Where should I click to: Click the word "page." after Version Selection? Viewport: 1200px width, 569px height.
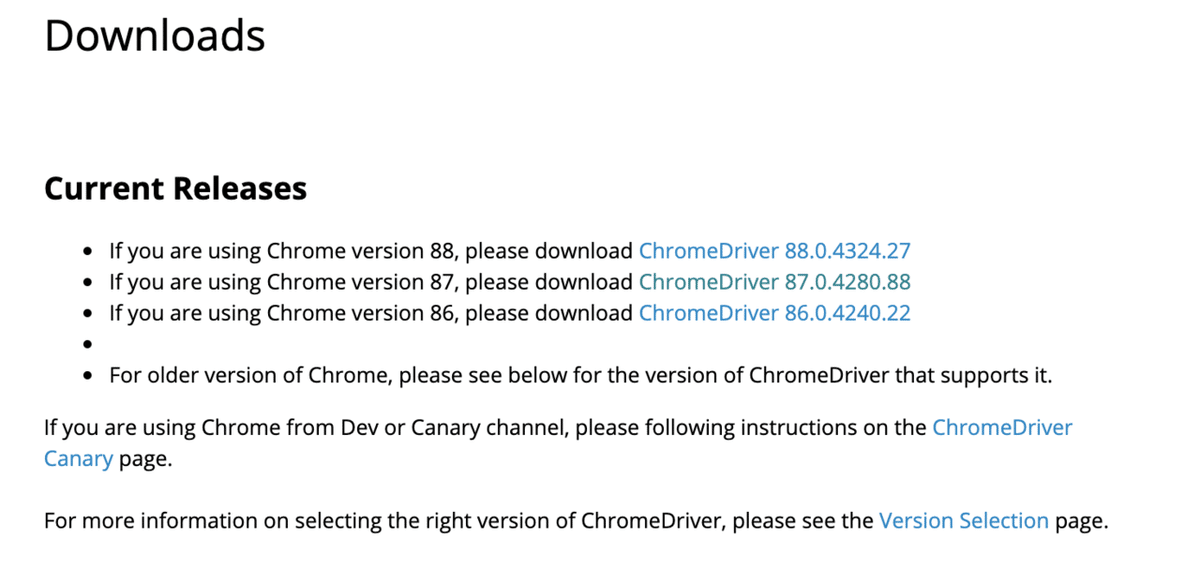1082,522
